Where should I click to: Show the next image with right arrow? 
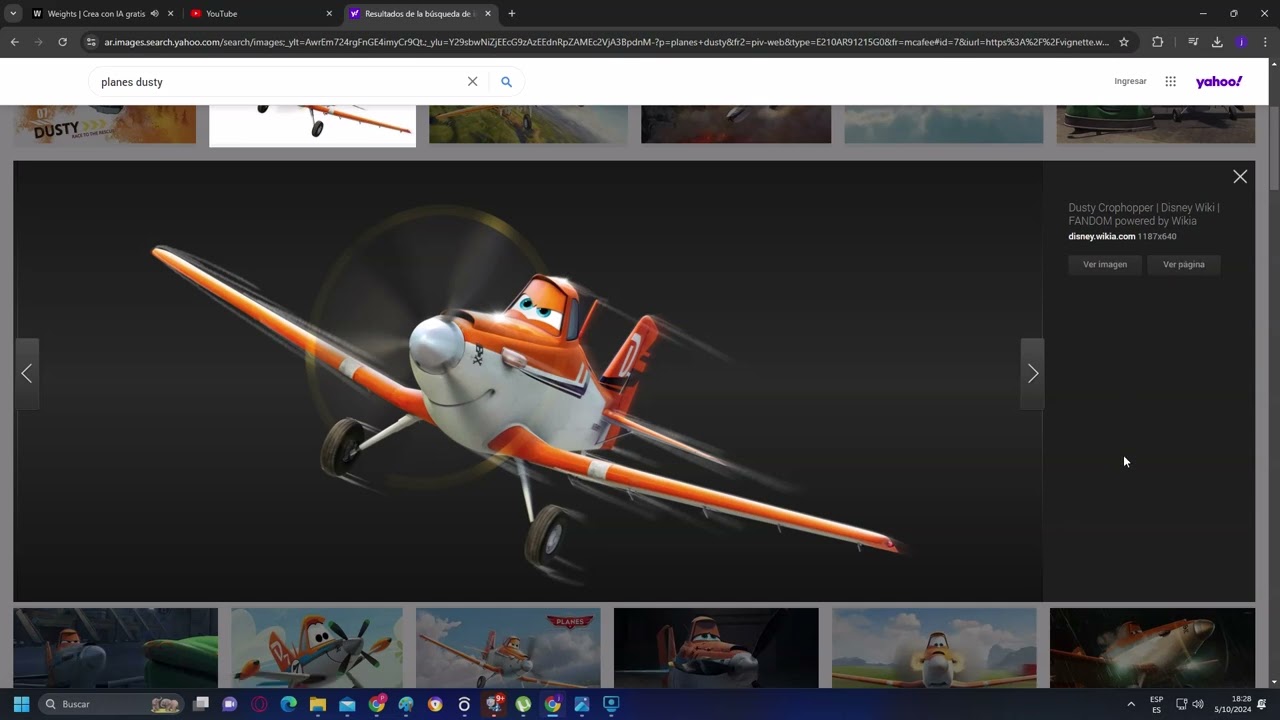(x=1033, y=373)
